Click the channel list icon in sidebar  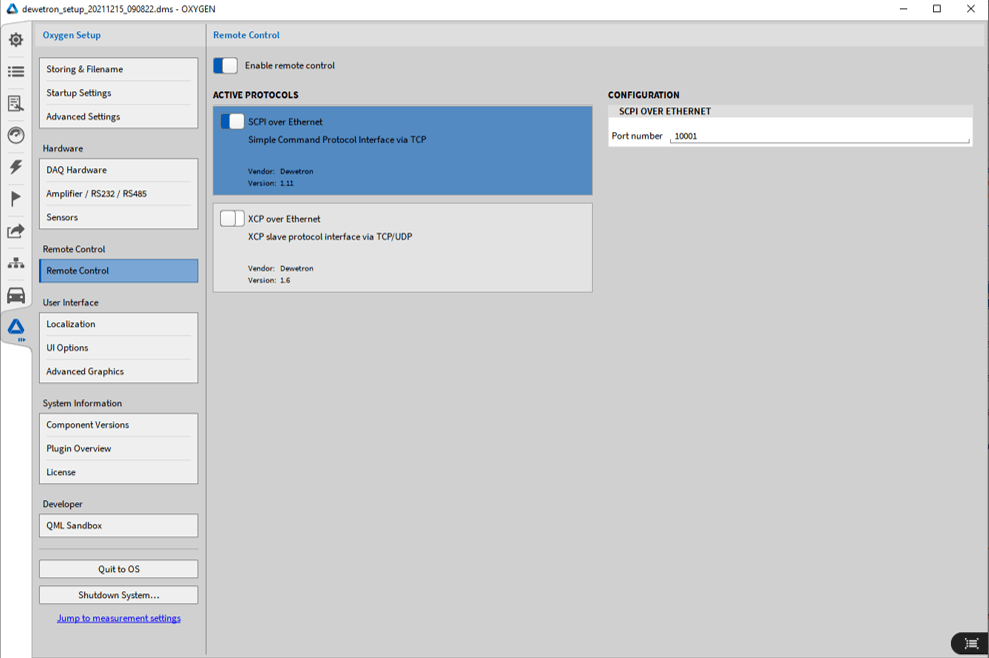[x=16, y=72]
